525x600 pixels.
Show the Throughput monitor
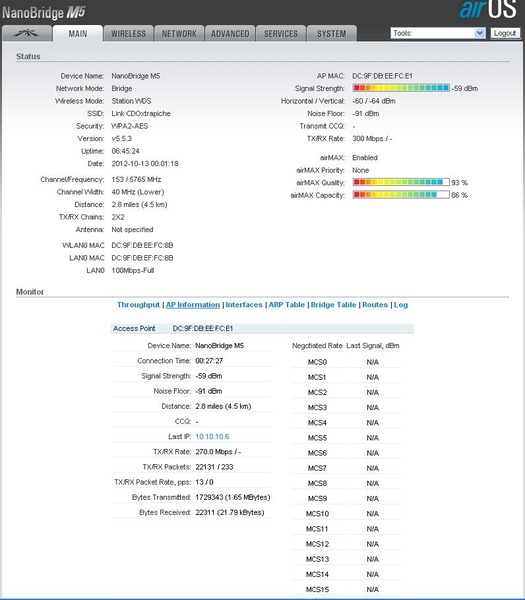pos(138,305)
